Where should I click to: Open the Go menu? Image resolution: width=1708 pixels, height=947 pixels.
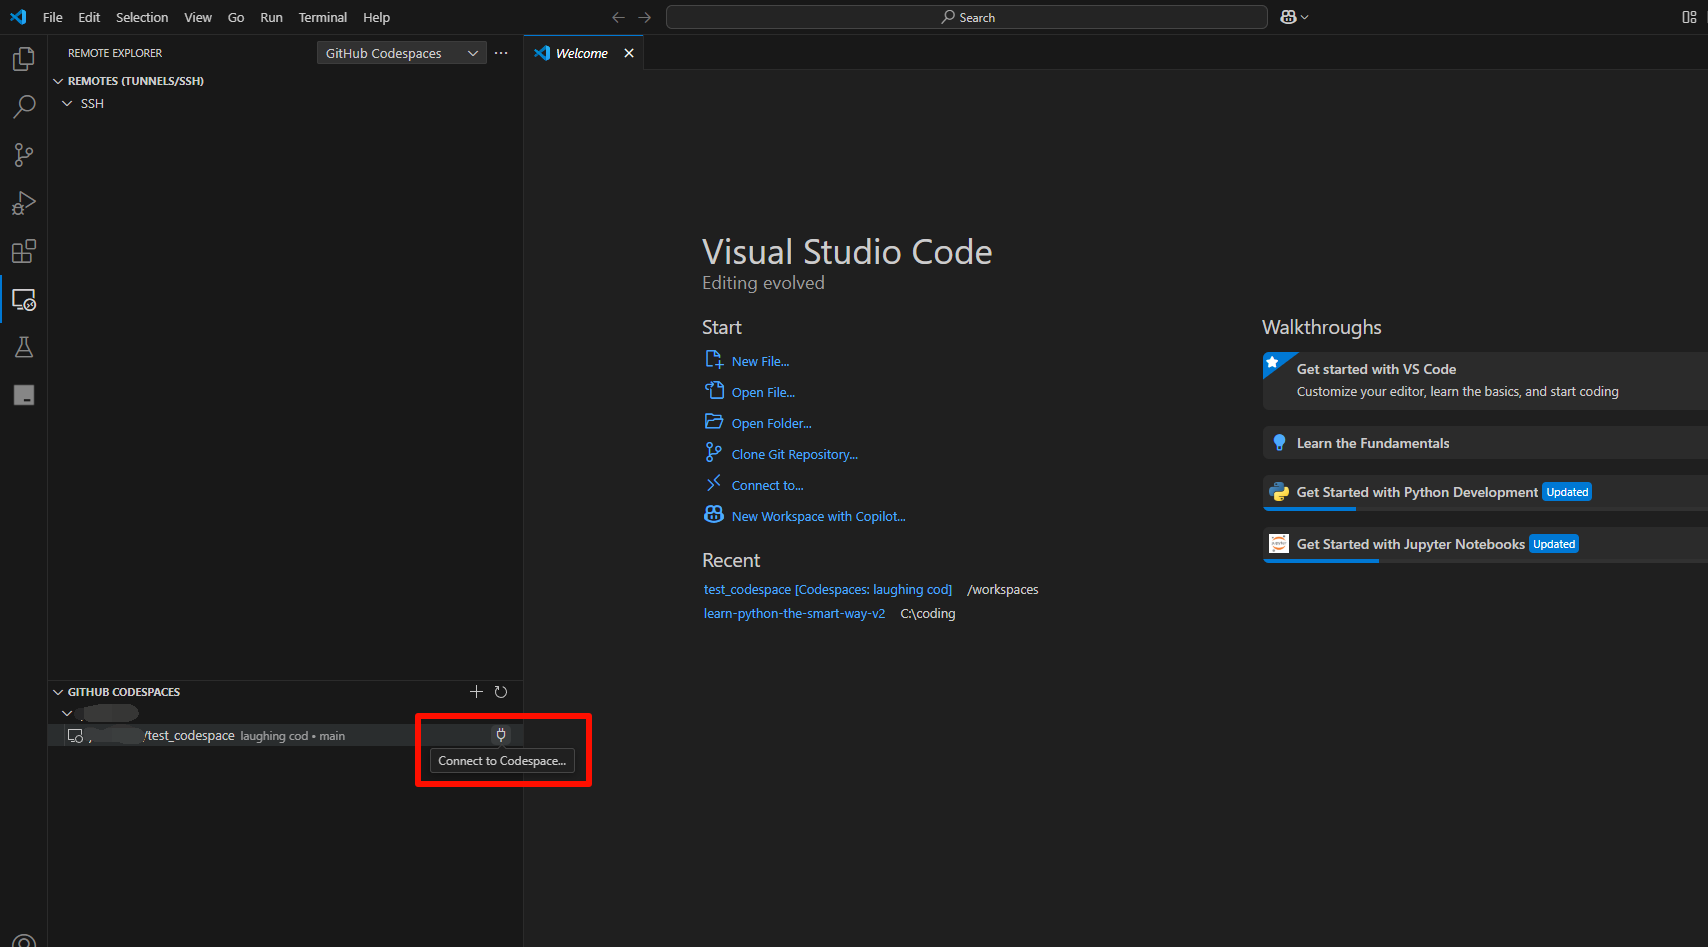pos(236,17)
